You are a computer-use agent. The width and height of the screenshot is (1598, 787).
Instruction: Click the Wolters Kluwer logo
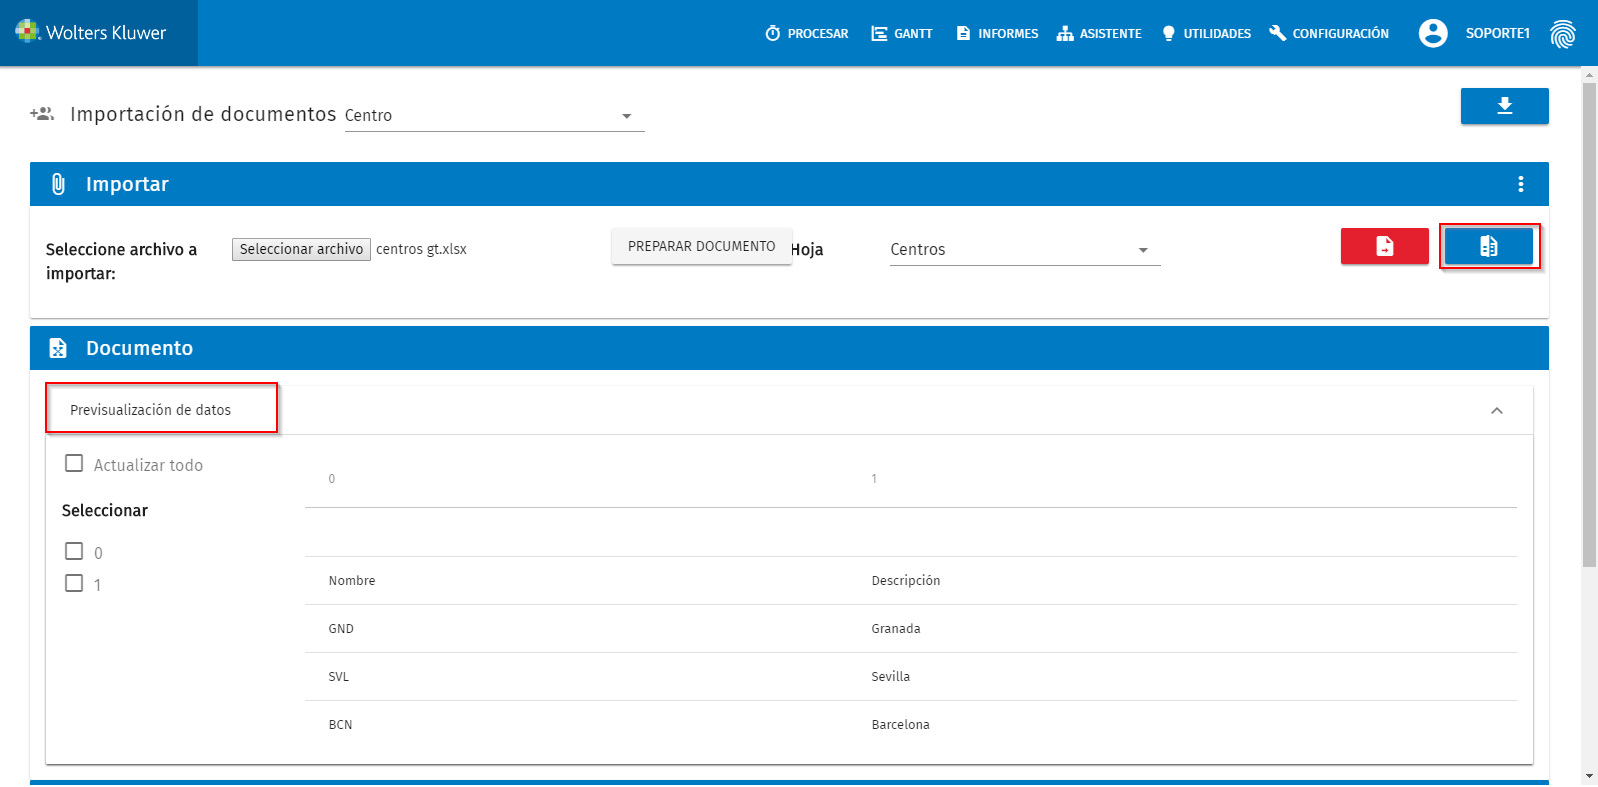coord(91,33)
